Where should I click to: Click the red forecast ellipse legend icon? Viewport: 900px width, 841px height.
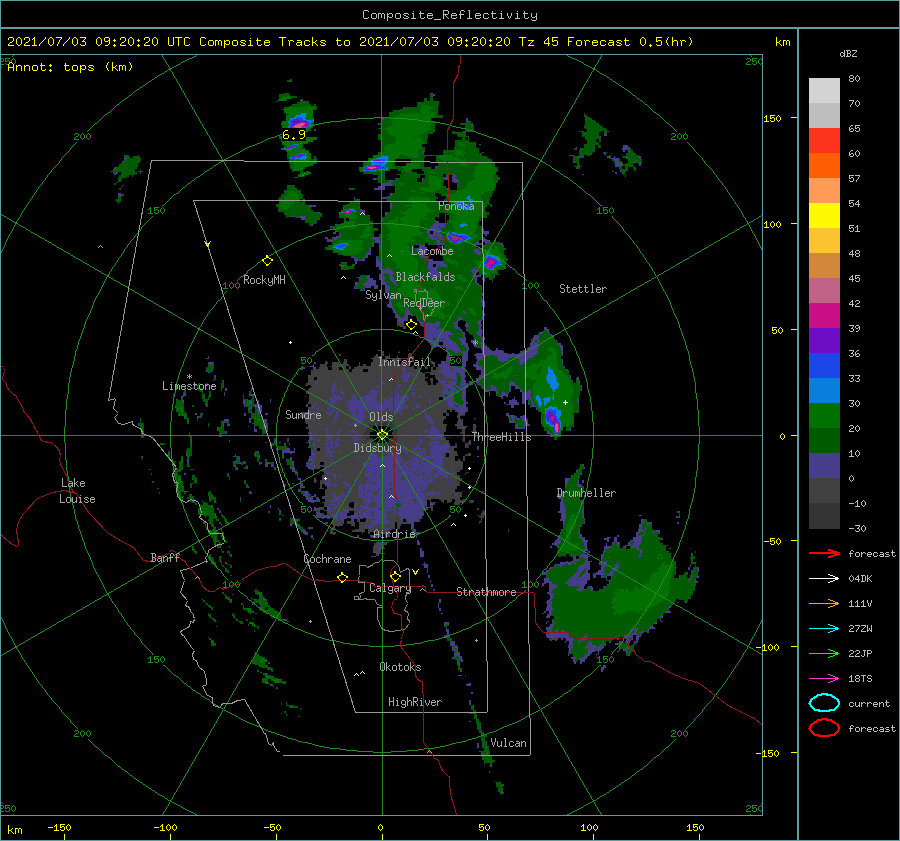click(824, 728)
